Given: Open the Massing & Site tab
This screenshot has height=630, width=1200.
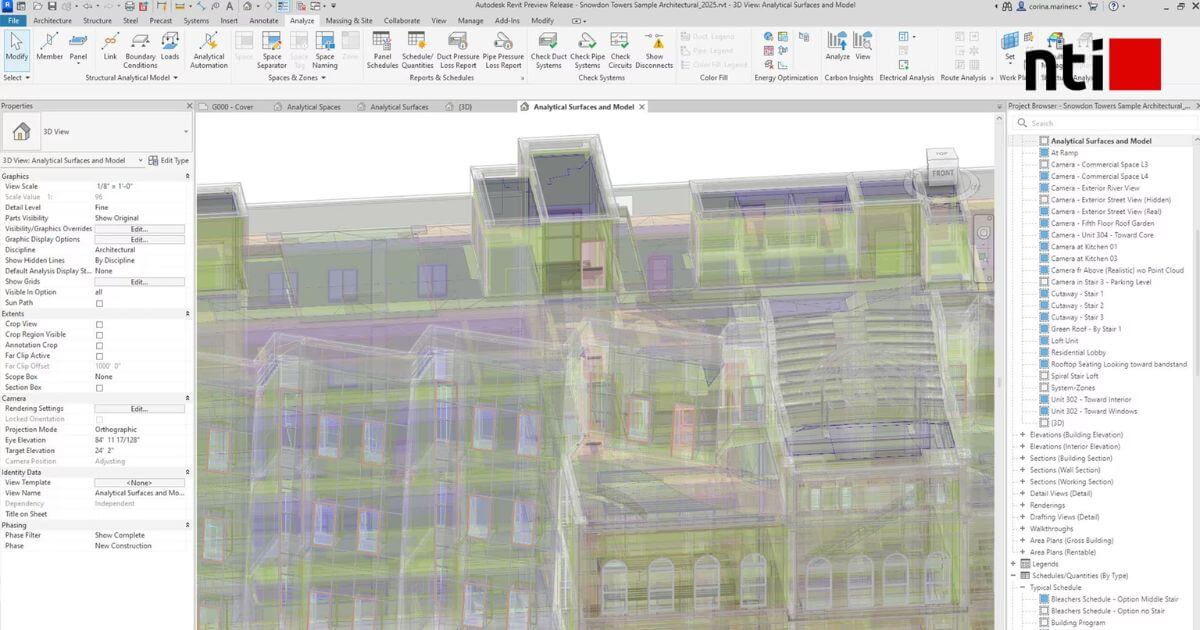Looking at the screenshot, I should pos(350,20).
